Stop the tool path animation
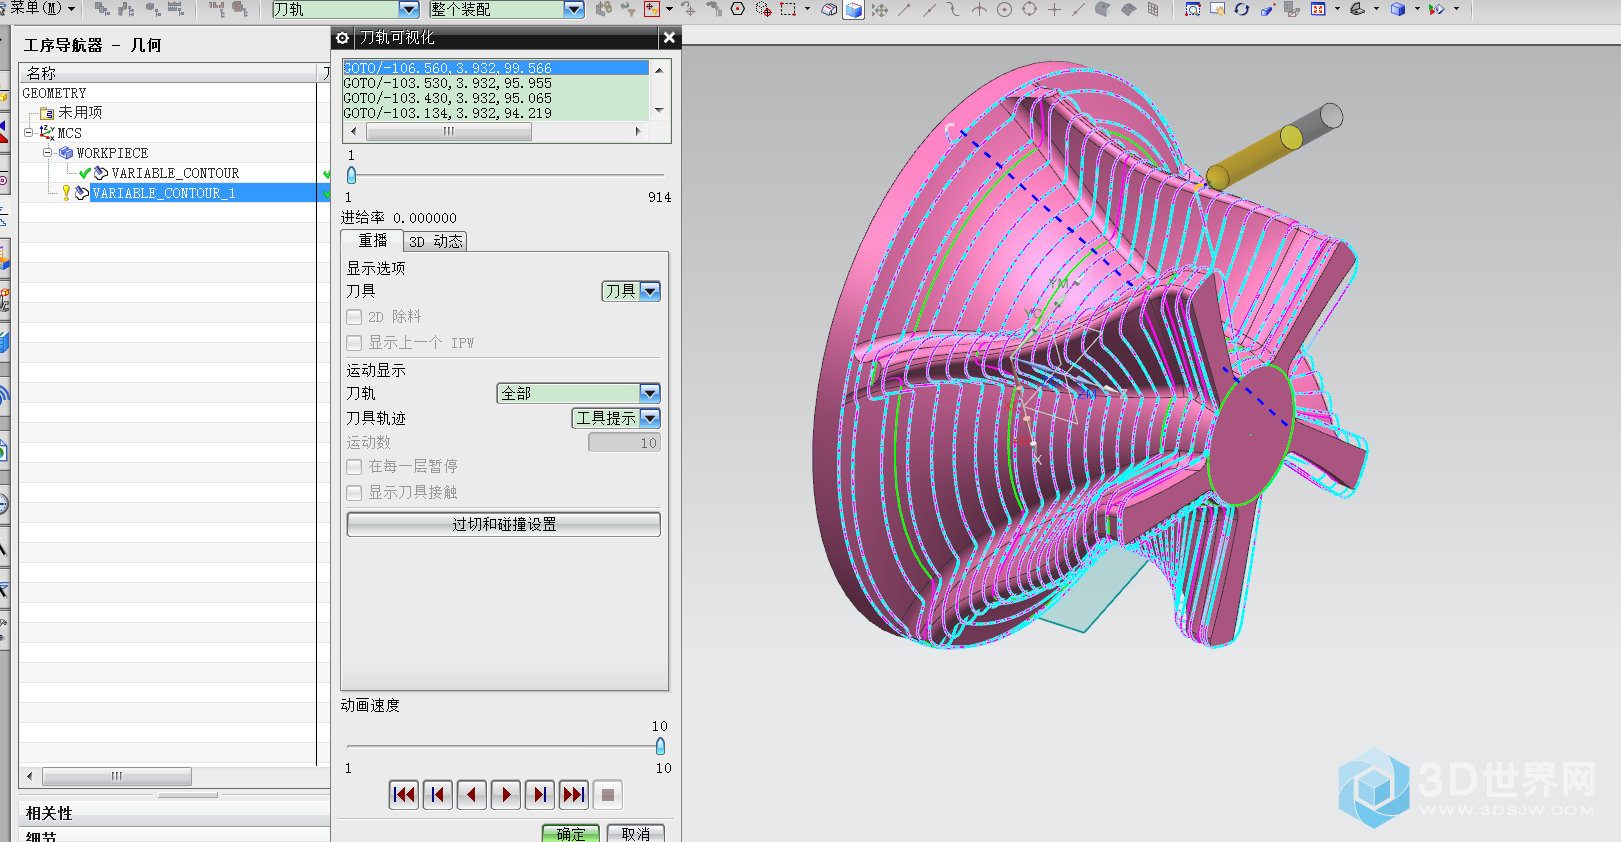This screenshot has height=842, width=1621. (608, 795)
